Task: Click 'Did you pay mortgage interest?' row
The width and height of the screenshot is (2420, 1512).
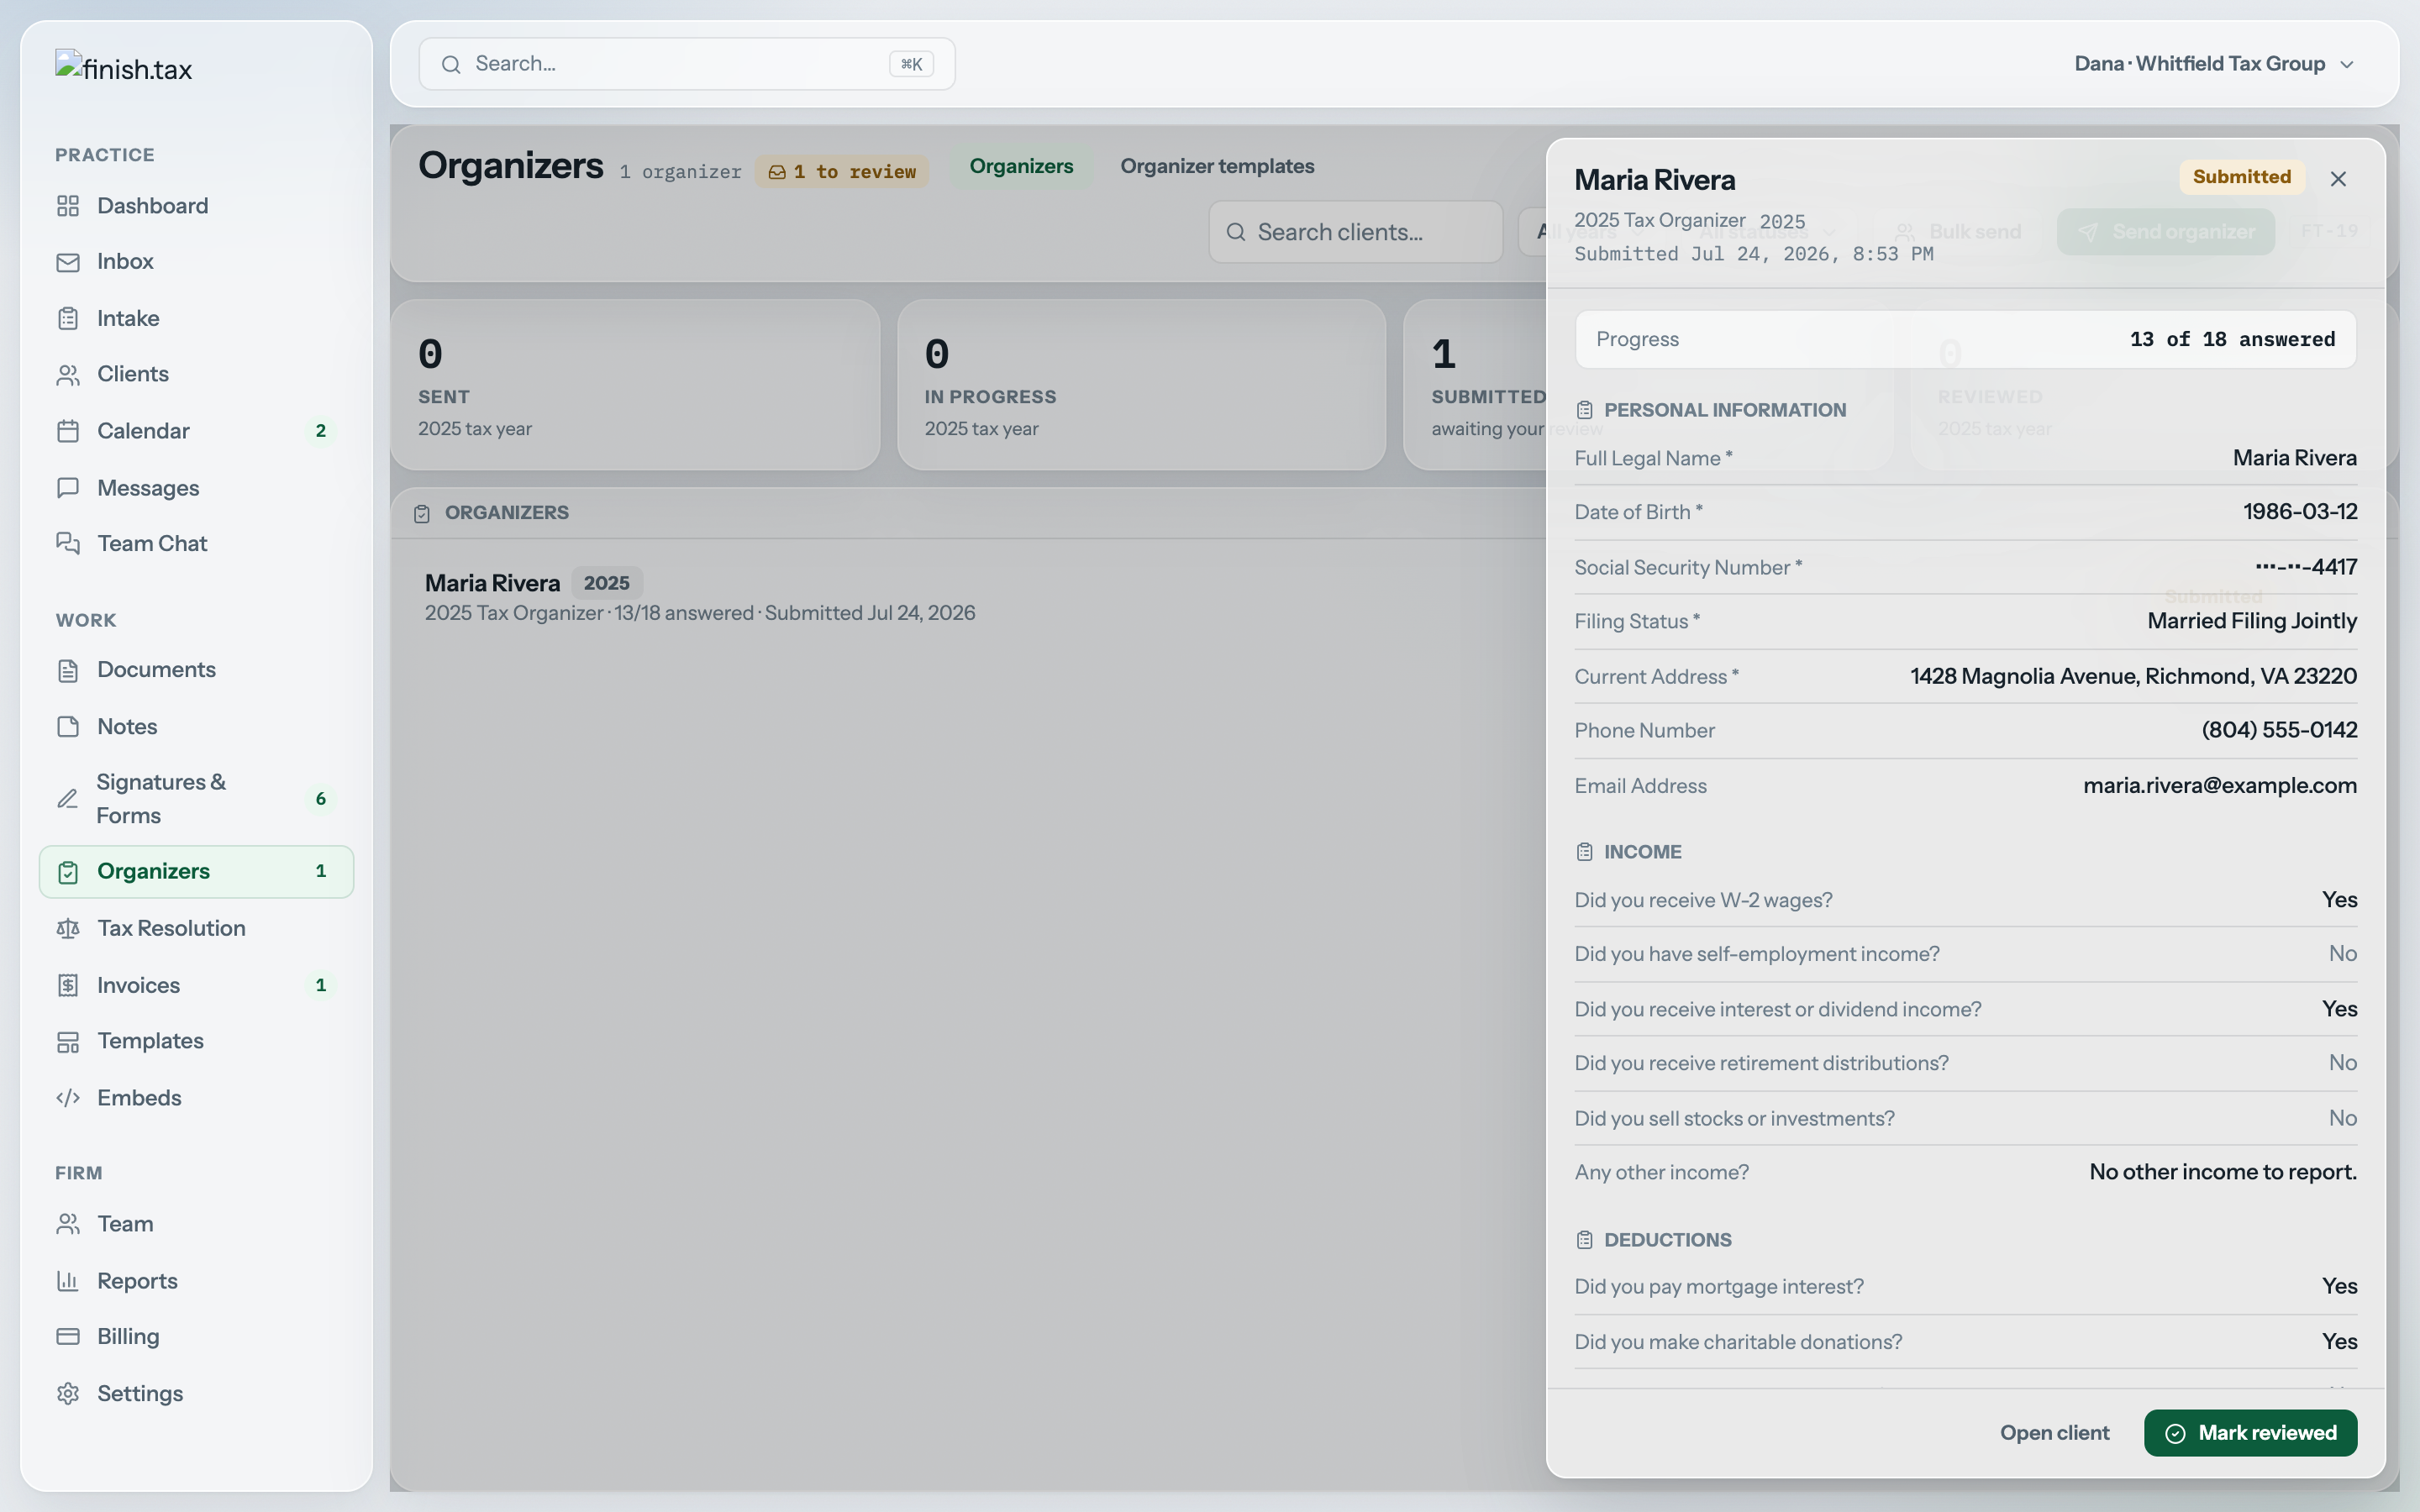Action: click(x=1965, y=1287)
